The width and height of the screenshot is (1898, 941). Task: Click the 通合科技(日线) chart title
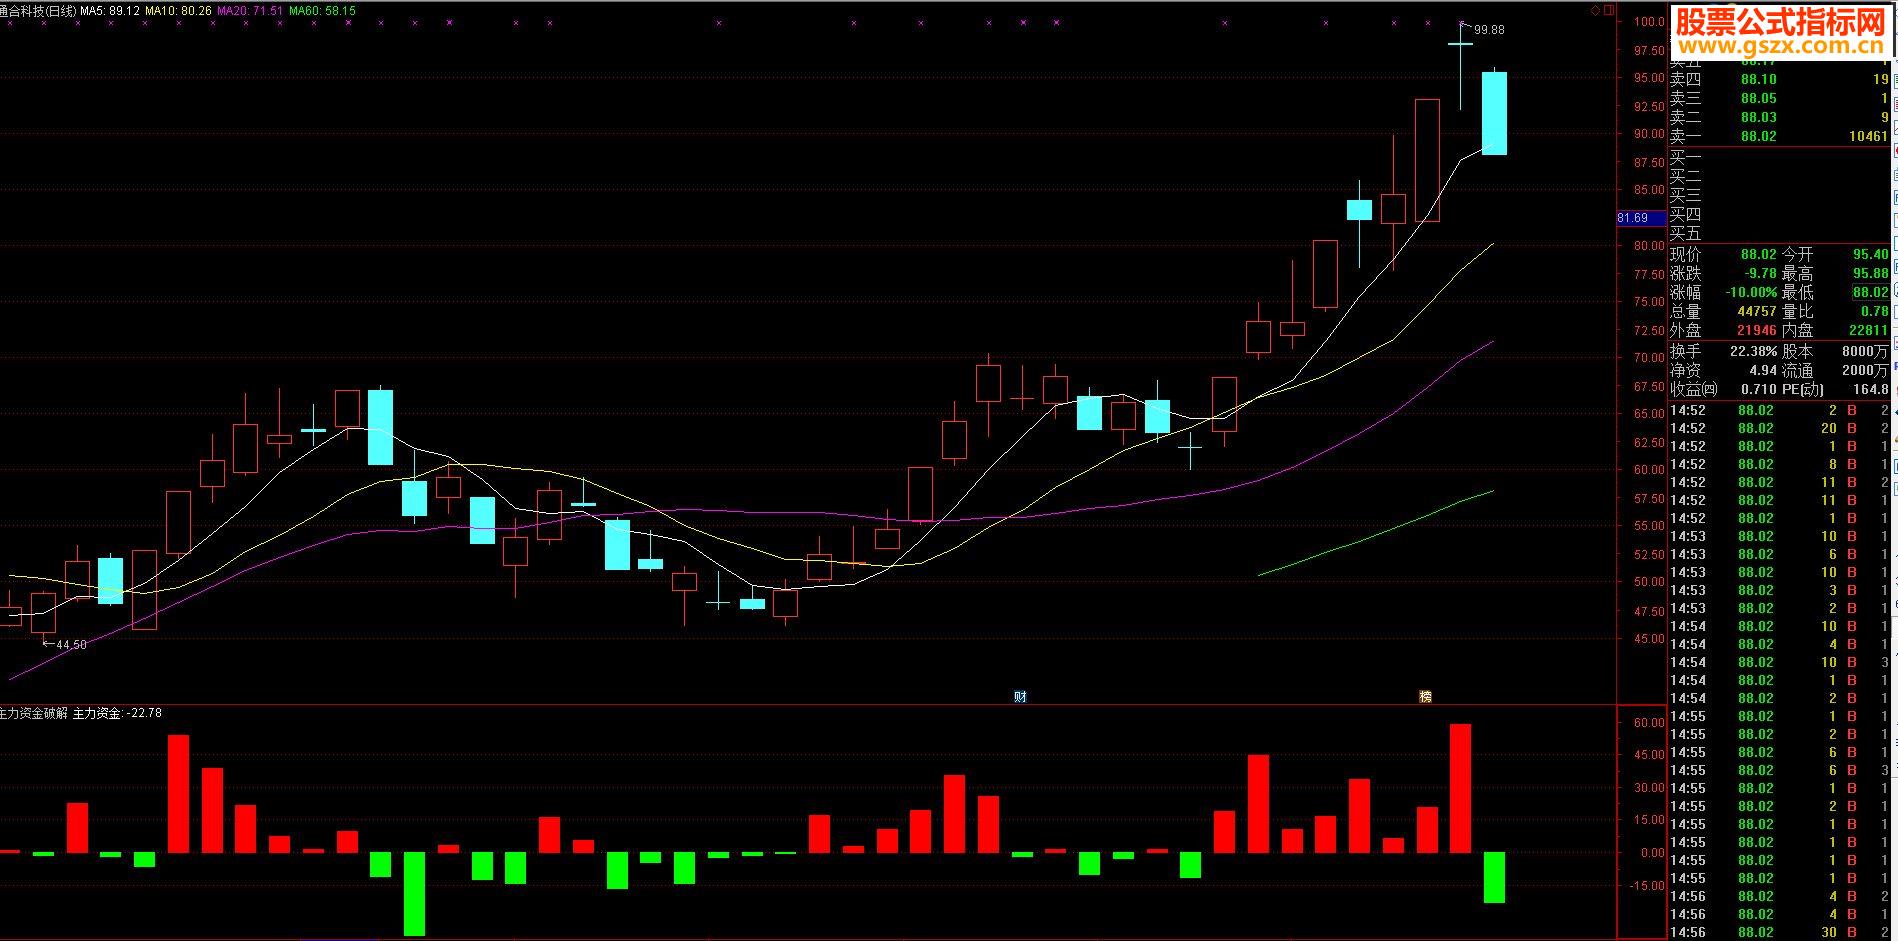[x=38, y=10]
